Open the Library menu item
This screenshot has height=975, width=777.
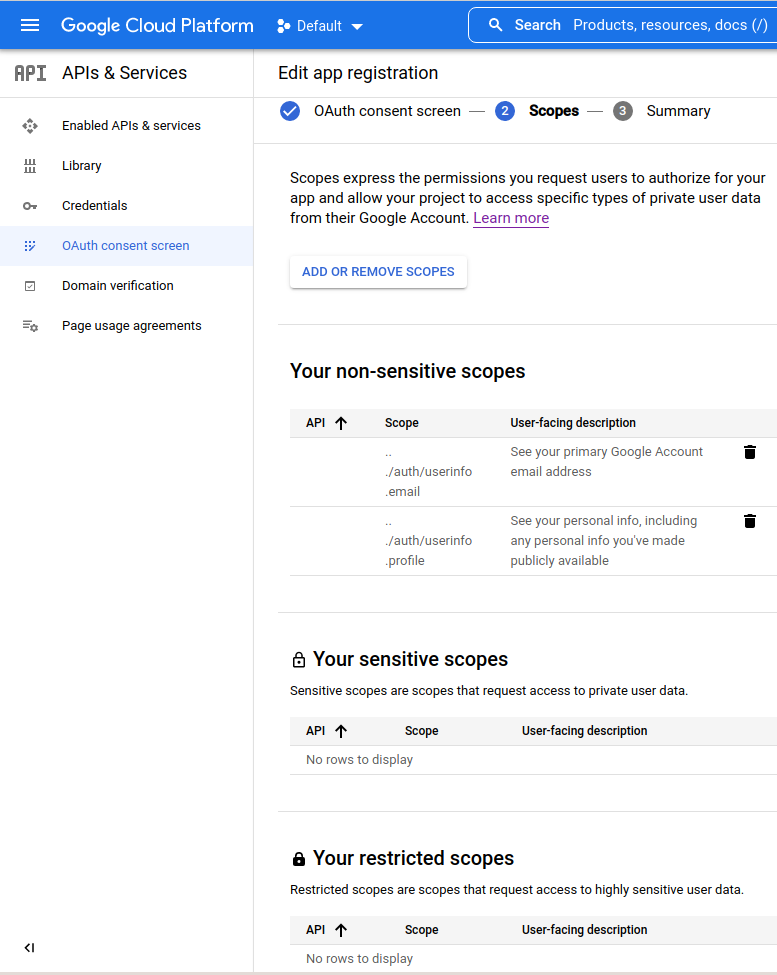(x=81, y=165)
